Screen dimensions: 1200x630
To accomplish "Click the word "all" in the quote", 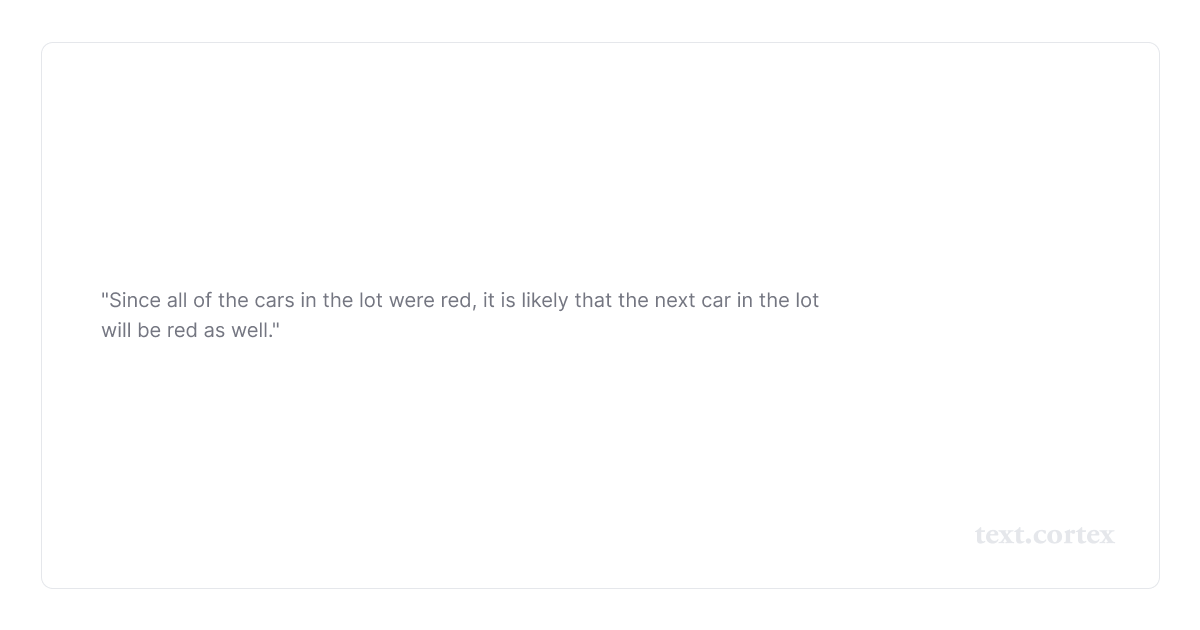I will coord(177,301).
